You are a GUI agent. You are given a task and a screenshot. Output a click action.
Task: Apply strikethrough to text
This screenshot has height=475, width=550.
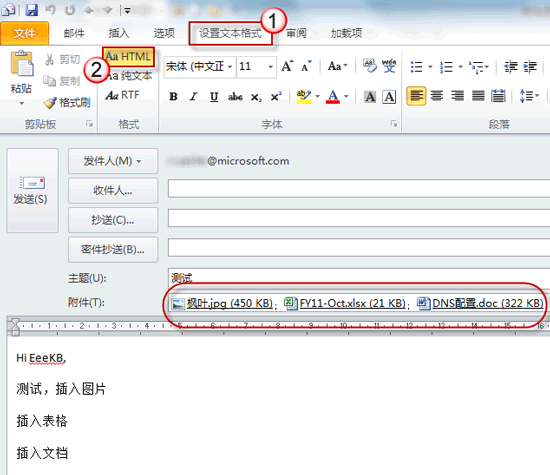pyautogui.click(x=235, y=96)
